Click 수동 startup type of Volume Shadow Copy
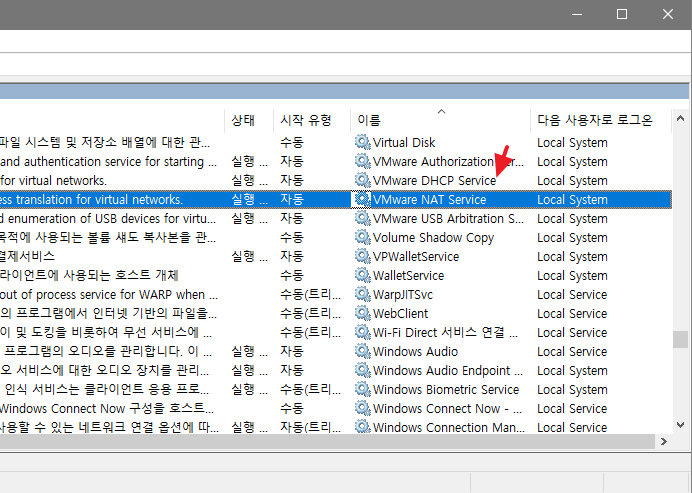Image resolution: width=692 pixels, height=493 pixels. [292, 237]
